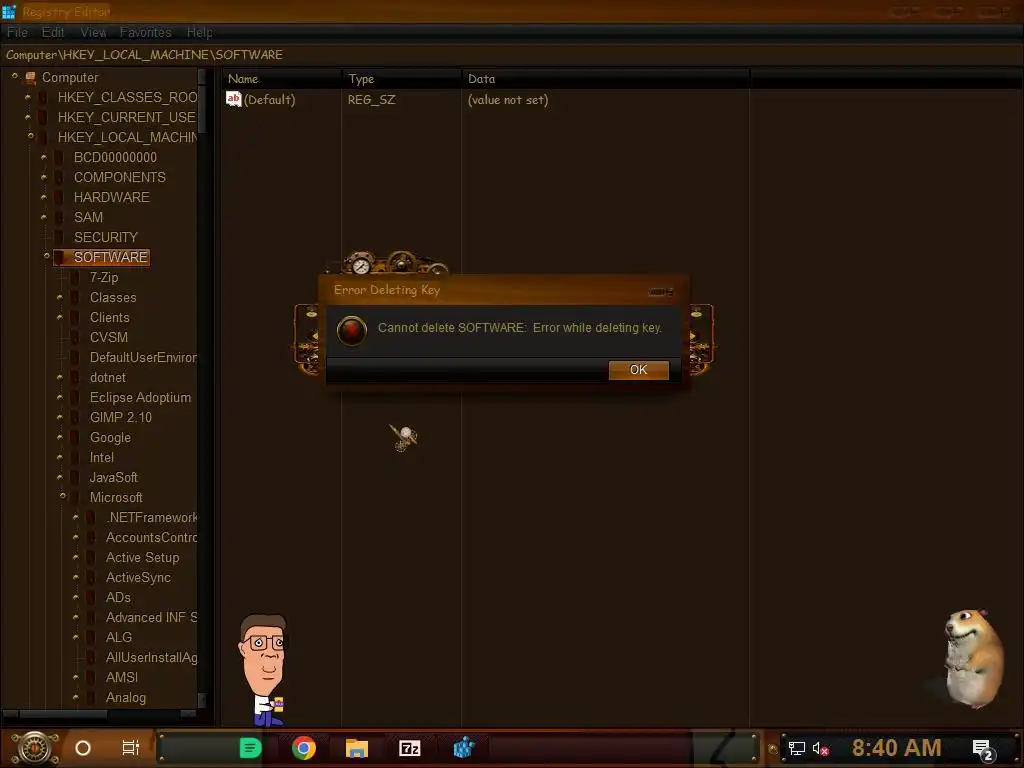Click the HKEY_LOCAL_MACHINE folder icon

(x=44, y=137)
